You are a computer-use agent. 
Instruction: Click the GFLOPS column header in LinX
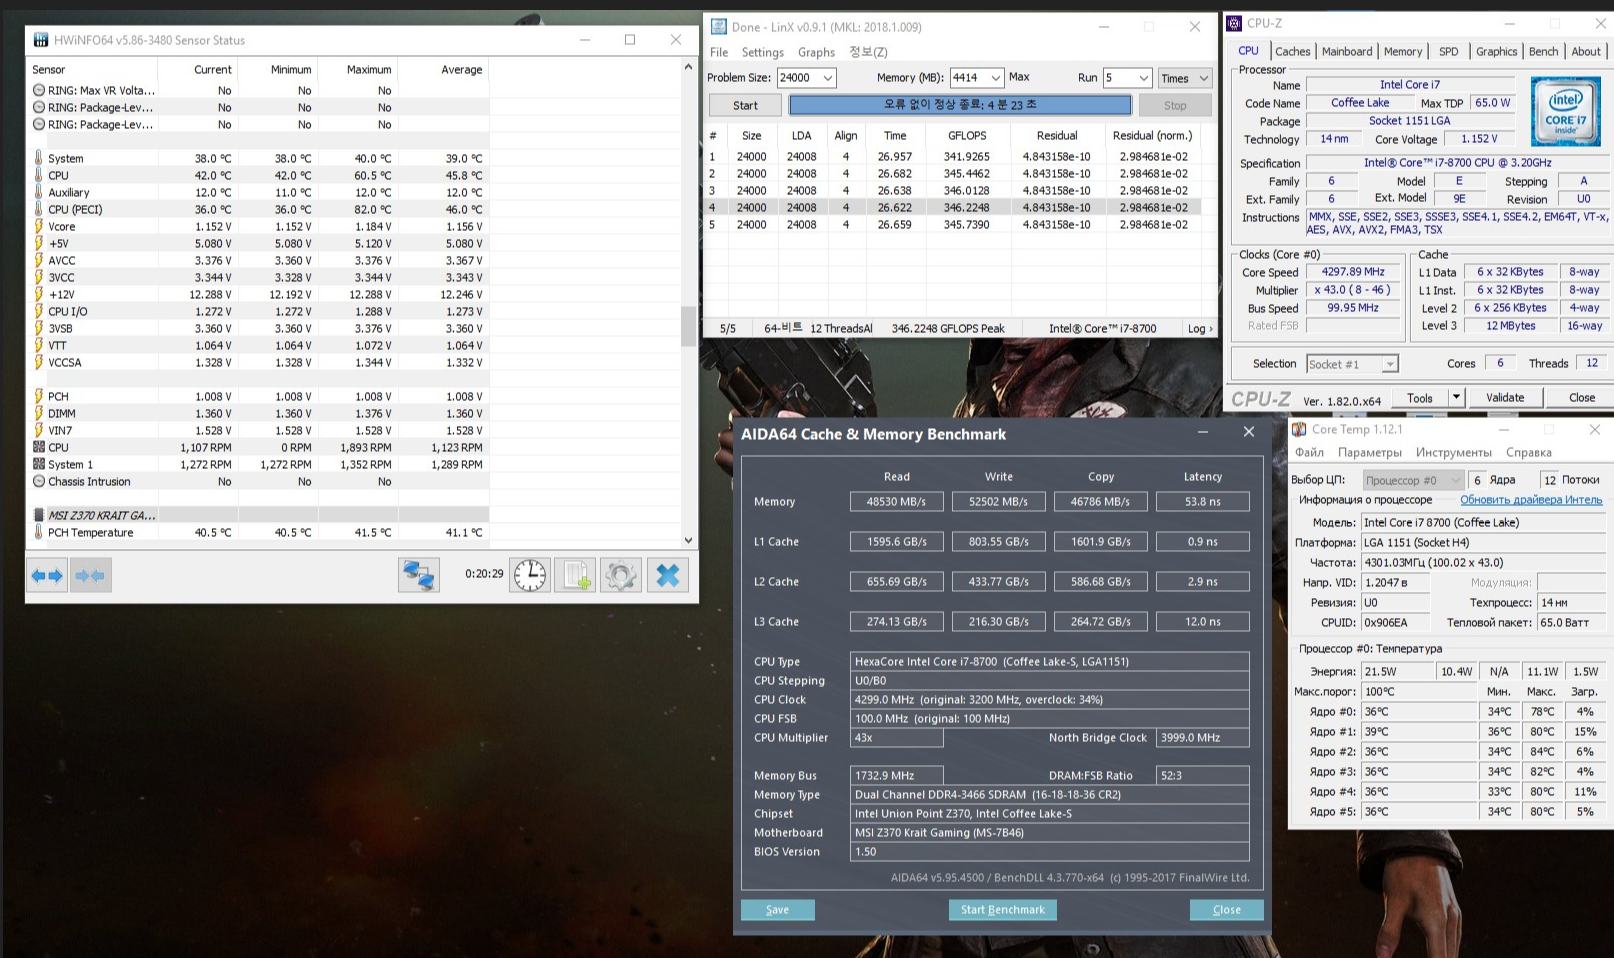coord(967,135)
